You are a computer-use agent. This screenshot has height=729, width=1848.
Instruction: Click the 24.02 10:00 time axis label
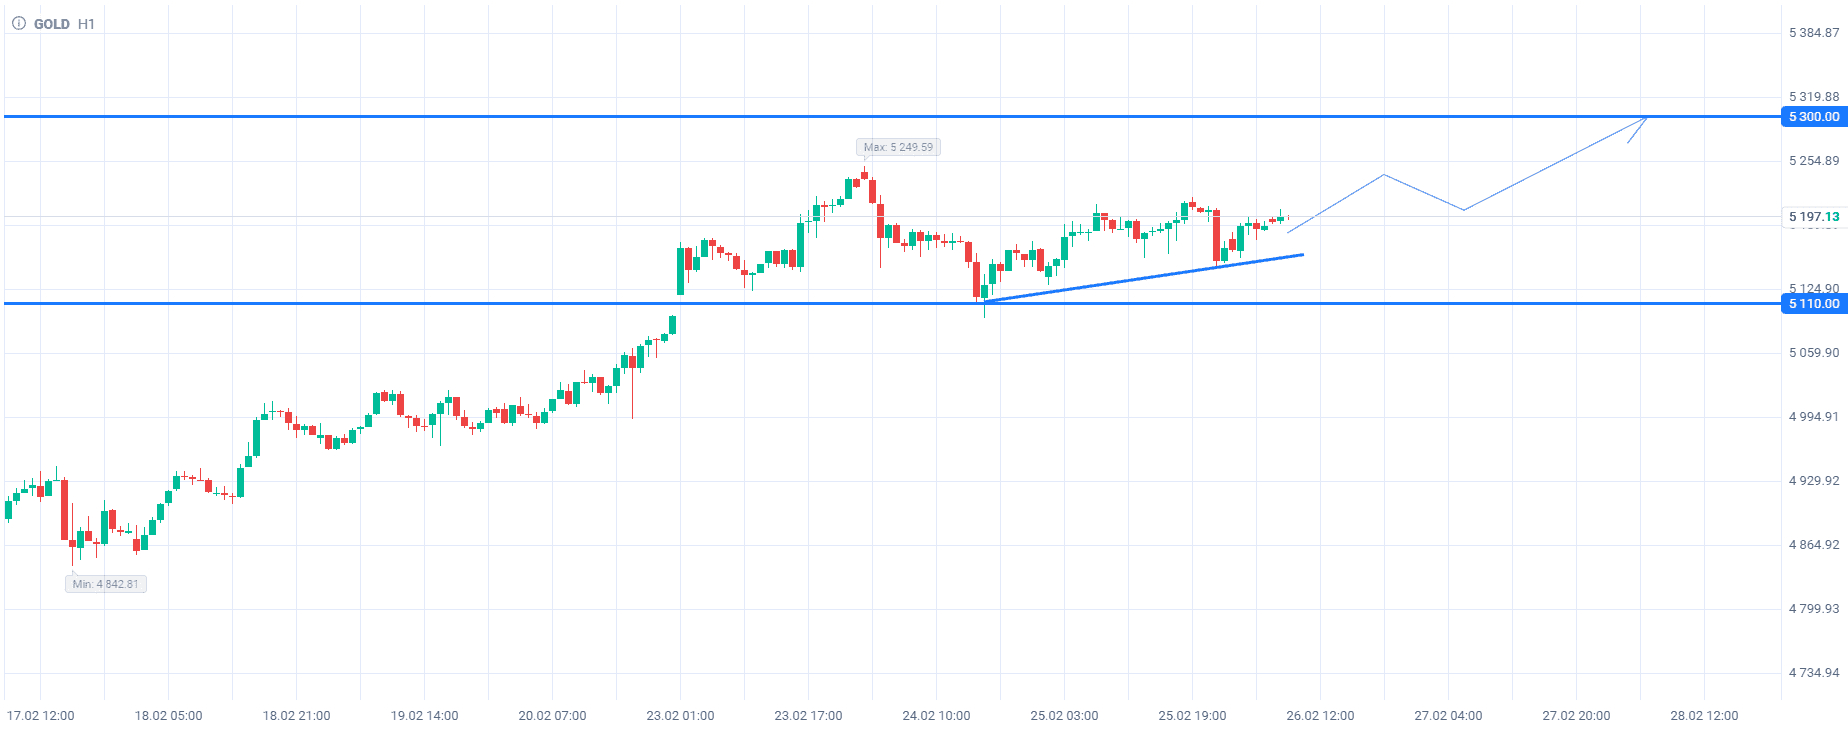coord(936,716)
